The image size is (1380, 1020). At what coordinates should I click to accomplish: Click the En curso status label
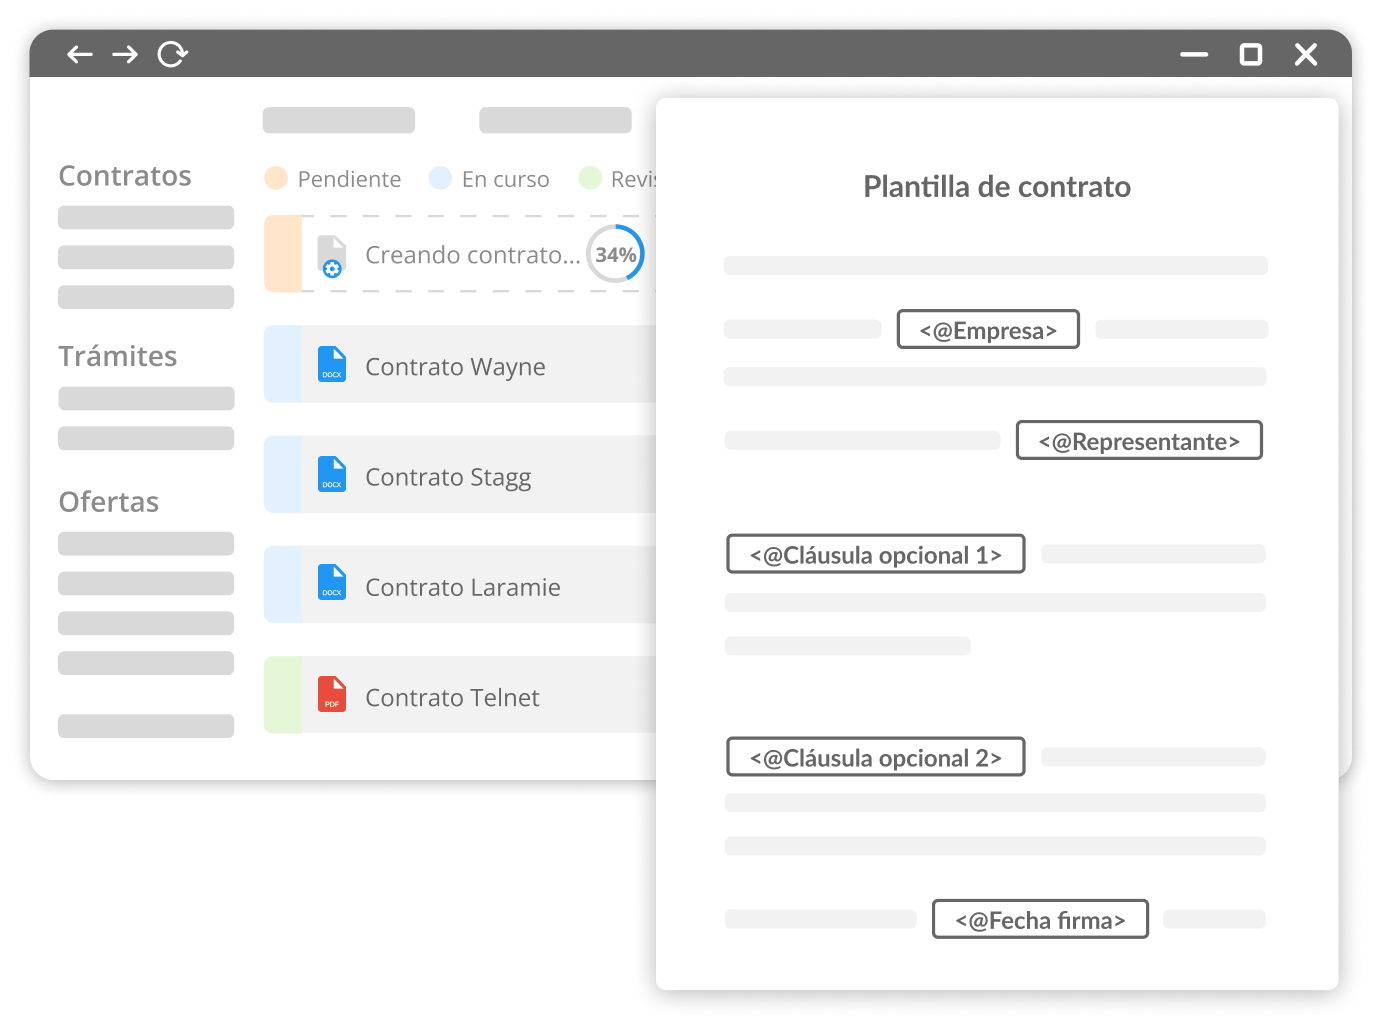click(505, 179)
